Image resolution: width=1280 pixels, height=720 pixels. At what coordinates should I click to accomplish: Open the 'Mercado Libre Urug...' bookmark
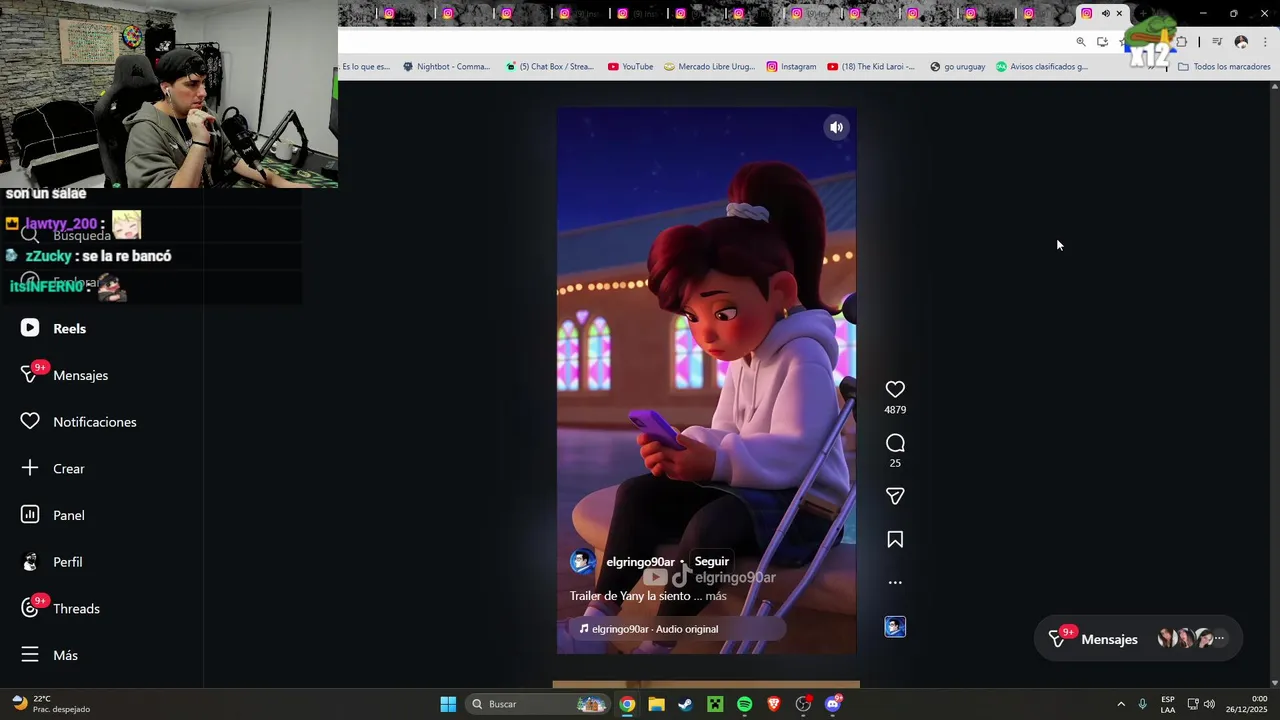[709, 67]
